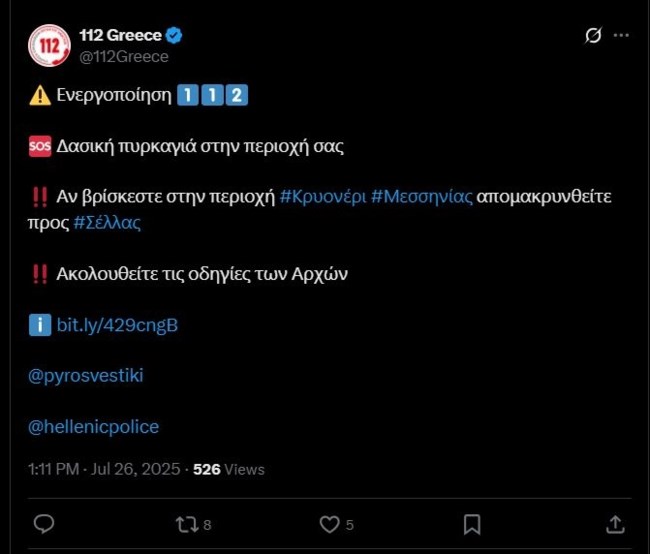Open hashtag #Σέλλας
The width and height of the screenshot is (650, 554).
(x=107, y=223)
